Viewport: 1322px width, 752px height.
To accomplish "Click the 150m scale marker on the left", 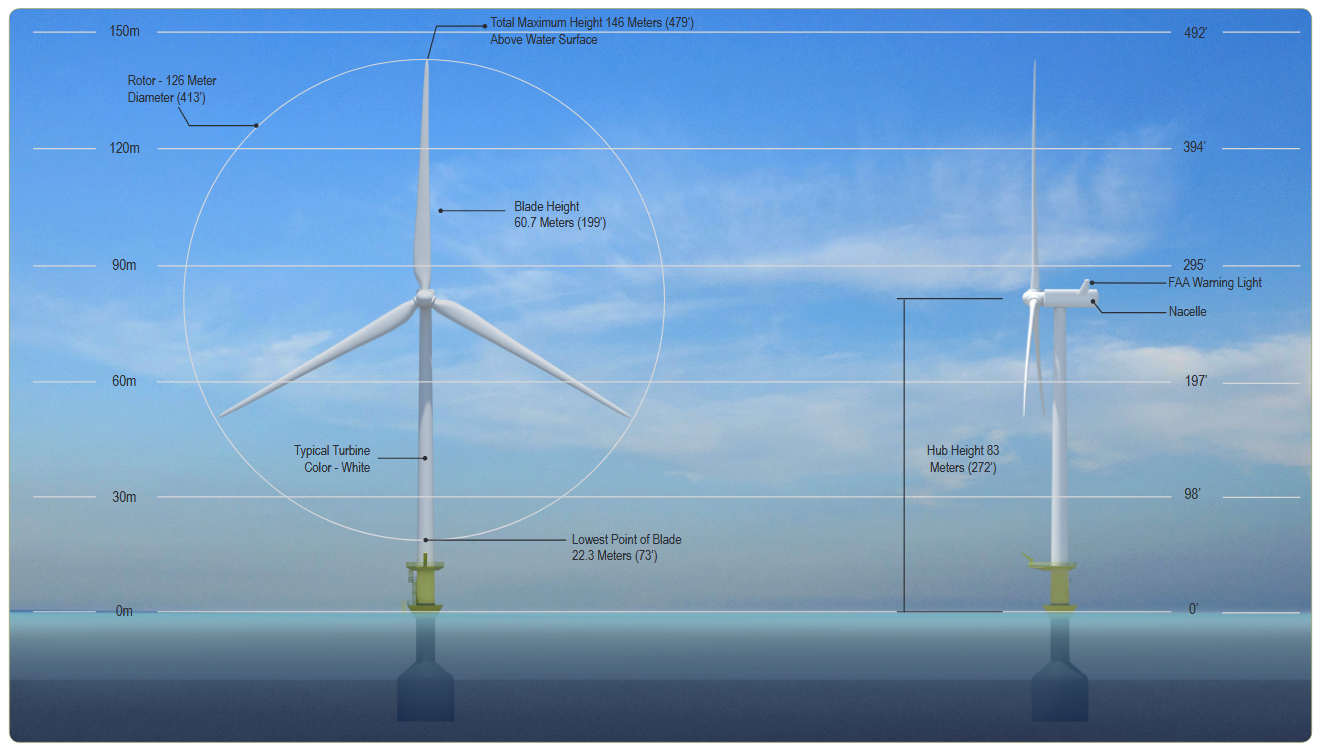I will (124, 32).
